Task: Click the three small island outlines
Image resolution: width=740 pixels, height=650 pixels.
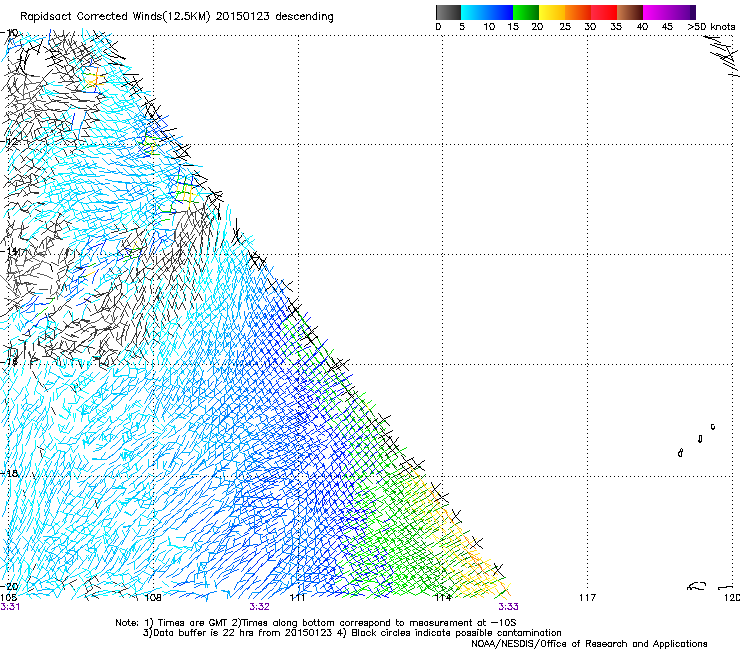Action: pyautogui.click(x=697, y=440)
